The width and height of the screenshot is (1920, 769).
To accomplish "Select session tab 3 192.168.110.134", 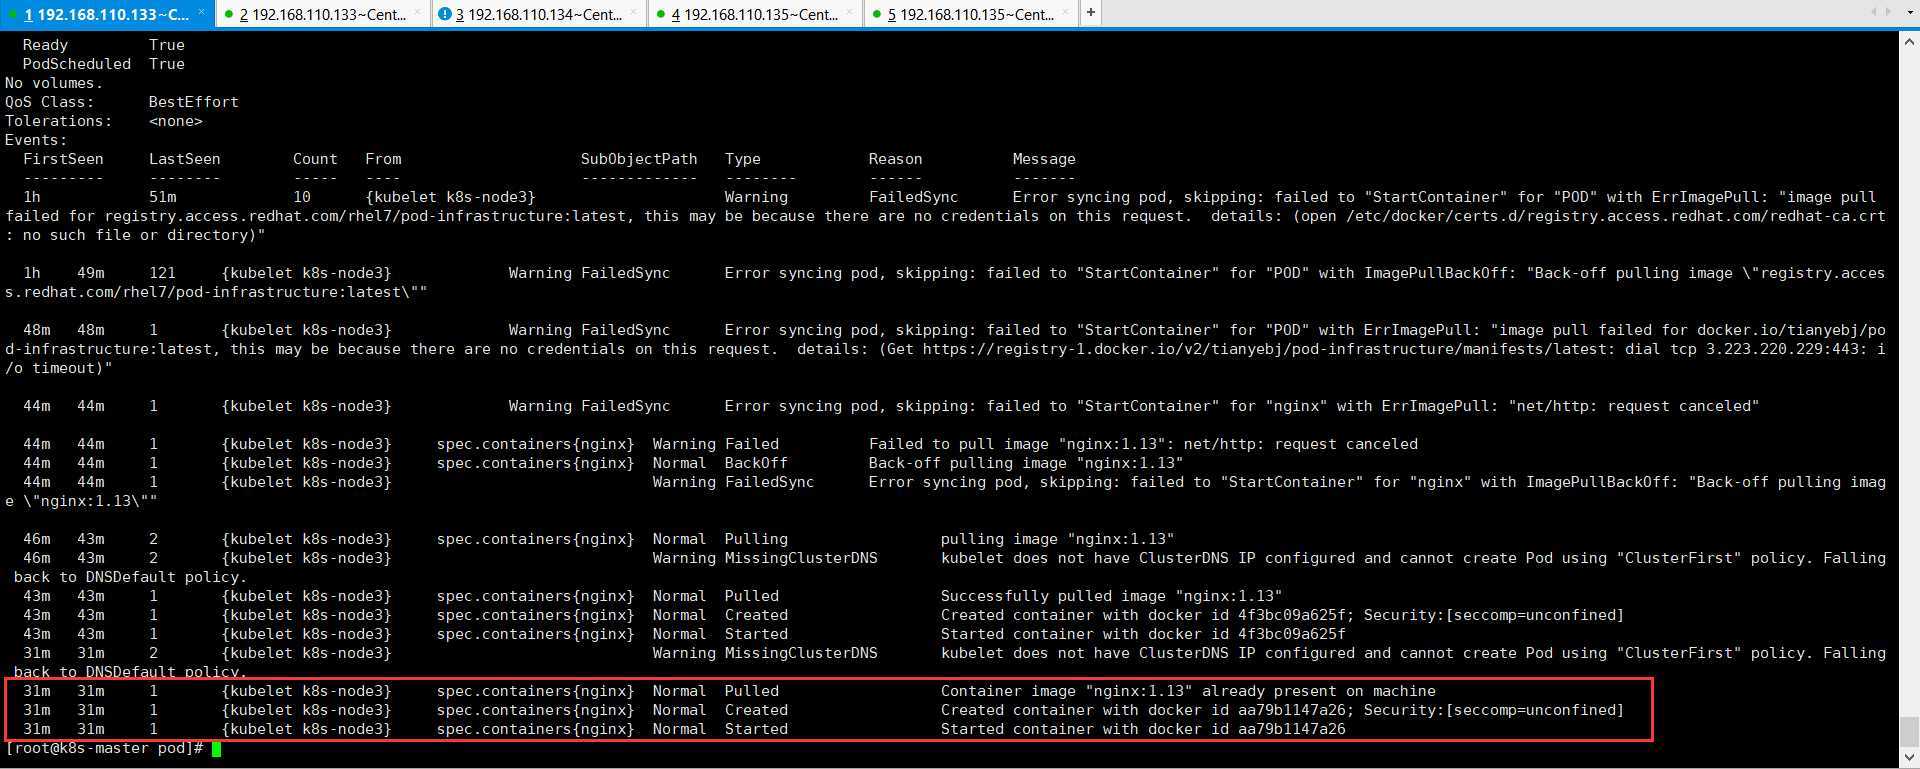I will pyautogui.click(x=538, y=14).
